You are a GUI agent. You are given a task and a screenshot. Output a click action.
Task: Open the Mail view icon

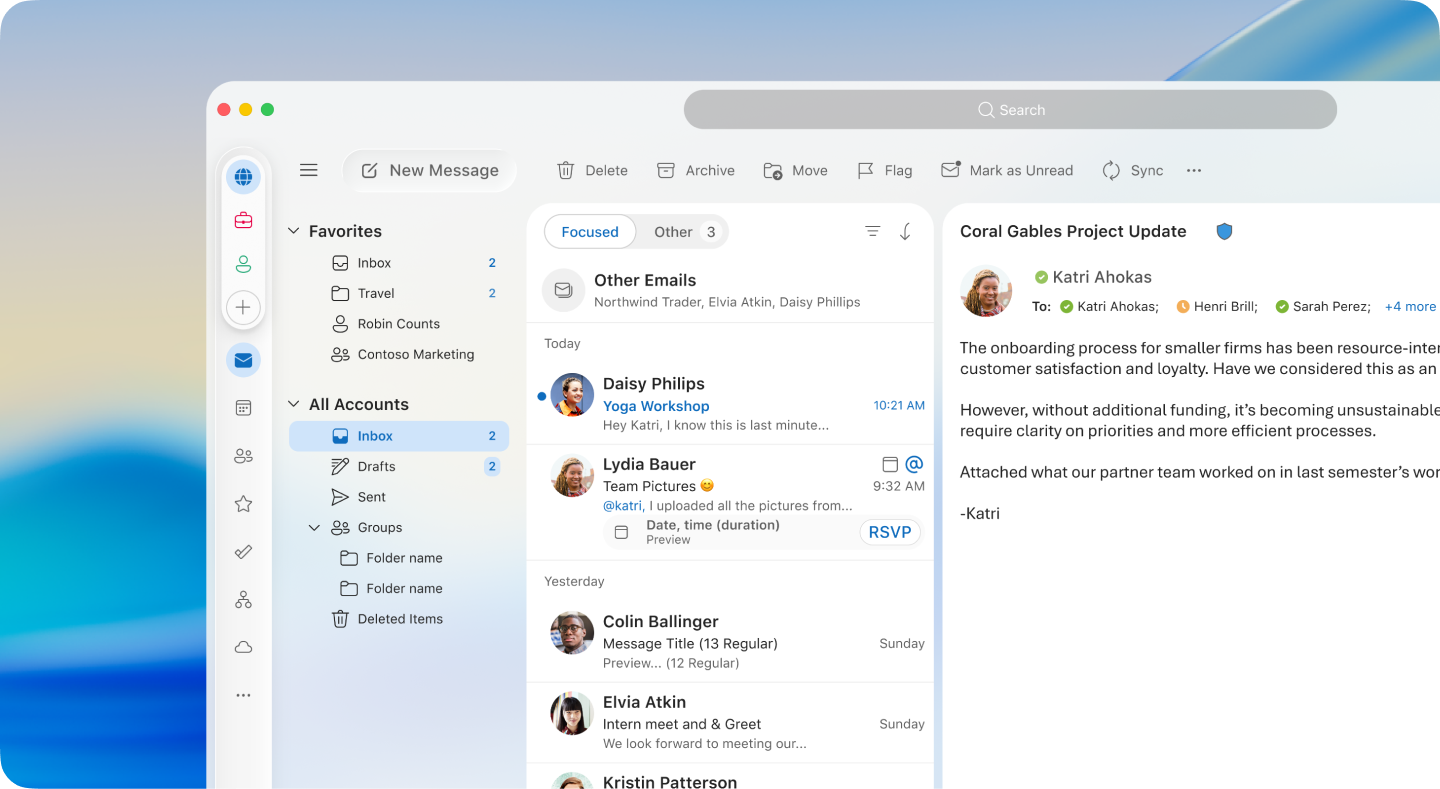pos(243,360)
